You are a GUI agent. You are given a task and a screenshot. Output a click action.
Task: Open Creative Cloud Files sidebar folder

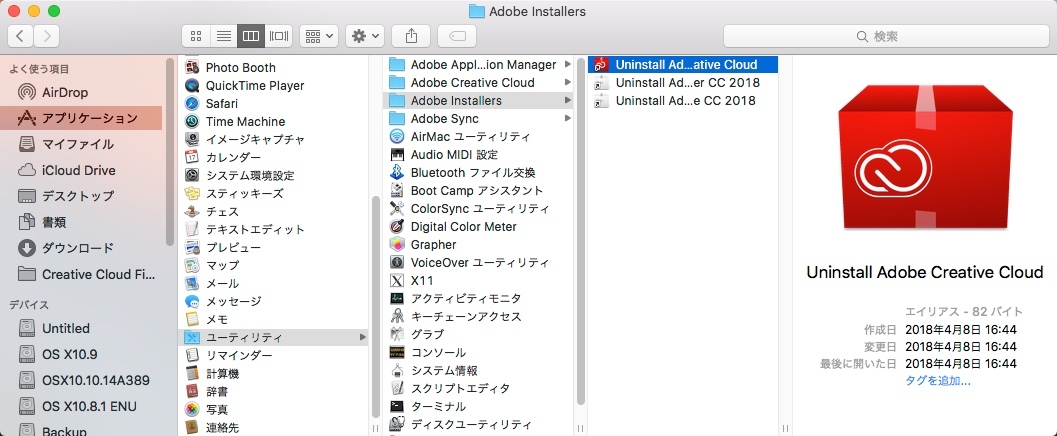[81, 274]
